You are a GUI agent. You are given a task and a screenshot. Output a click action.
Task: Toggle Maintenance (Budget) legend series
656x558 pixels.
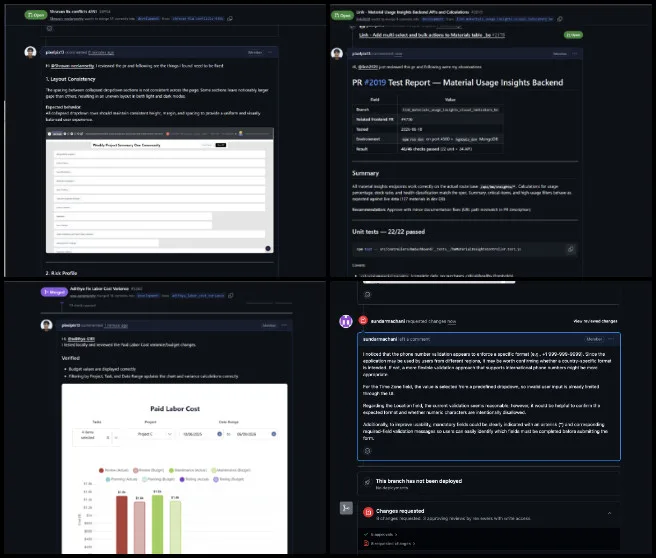(x=231, y=470)
